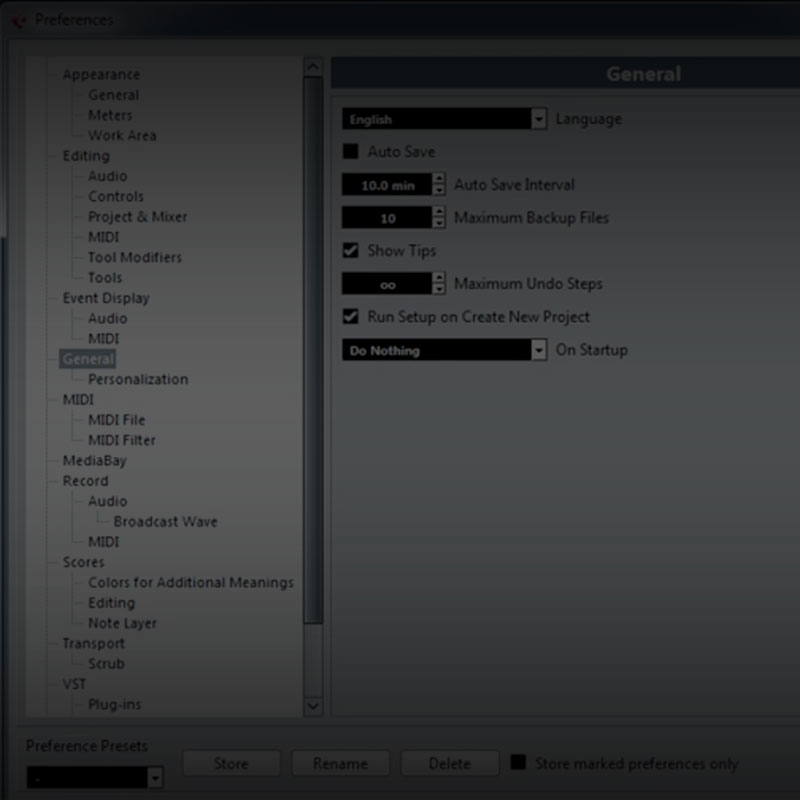Open the Note Layer preferences page

click(122, 623)
